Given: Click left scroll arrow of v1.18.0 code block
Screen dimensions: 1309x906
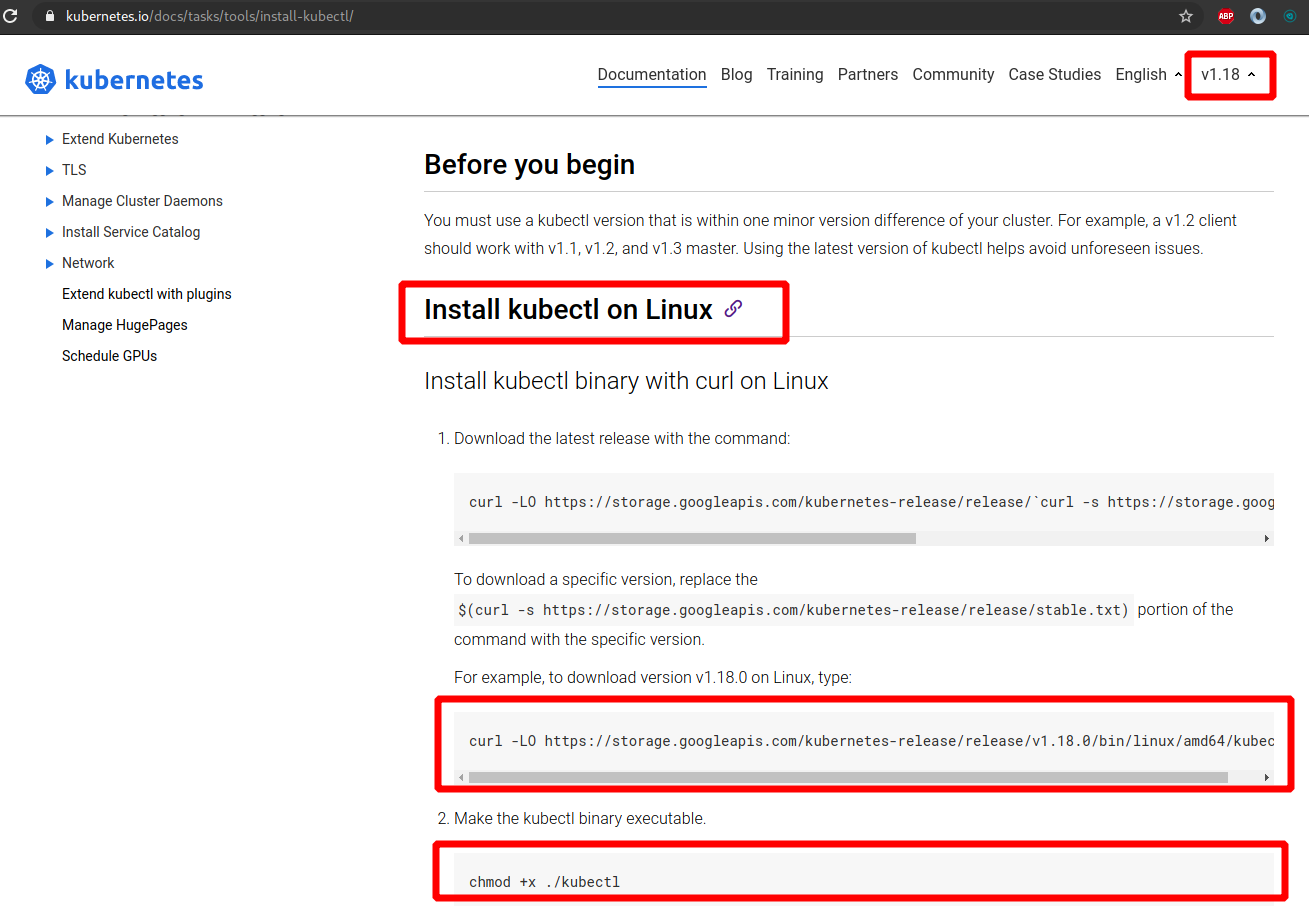Looking at the screenshot, I should (x=461, y=777).
